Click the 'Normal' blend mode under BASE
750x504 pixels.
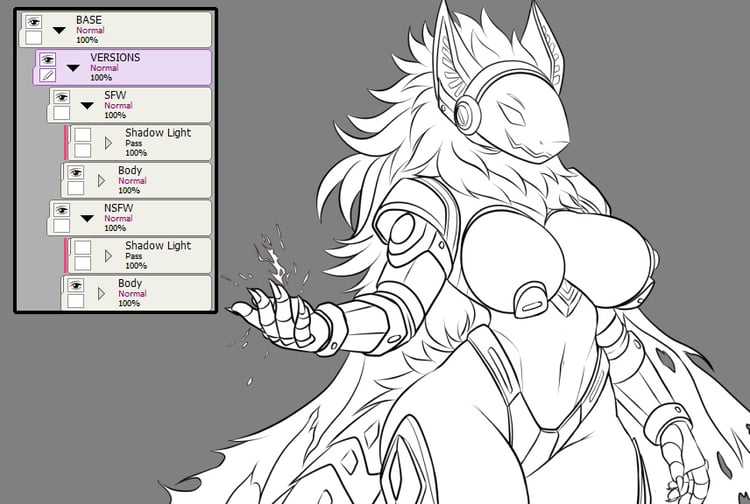[x=90, y=30]
